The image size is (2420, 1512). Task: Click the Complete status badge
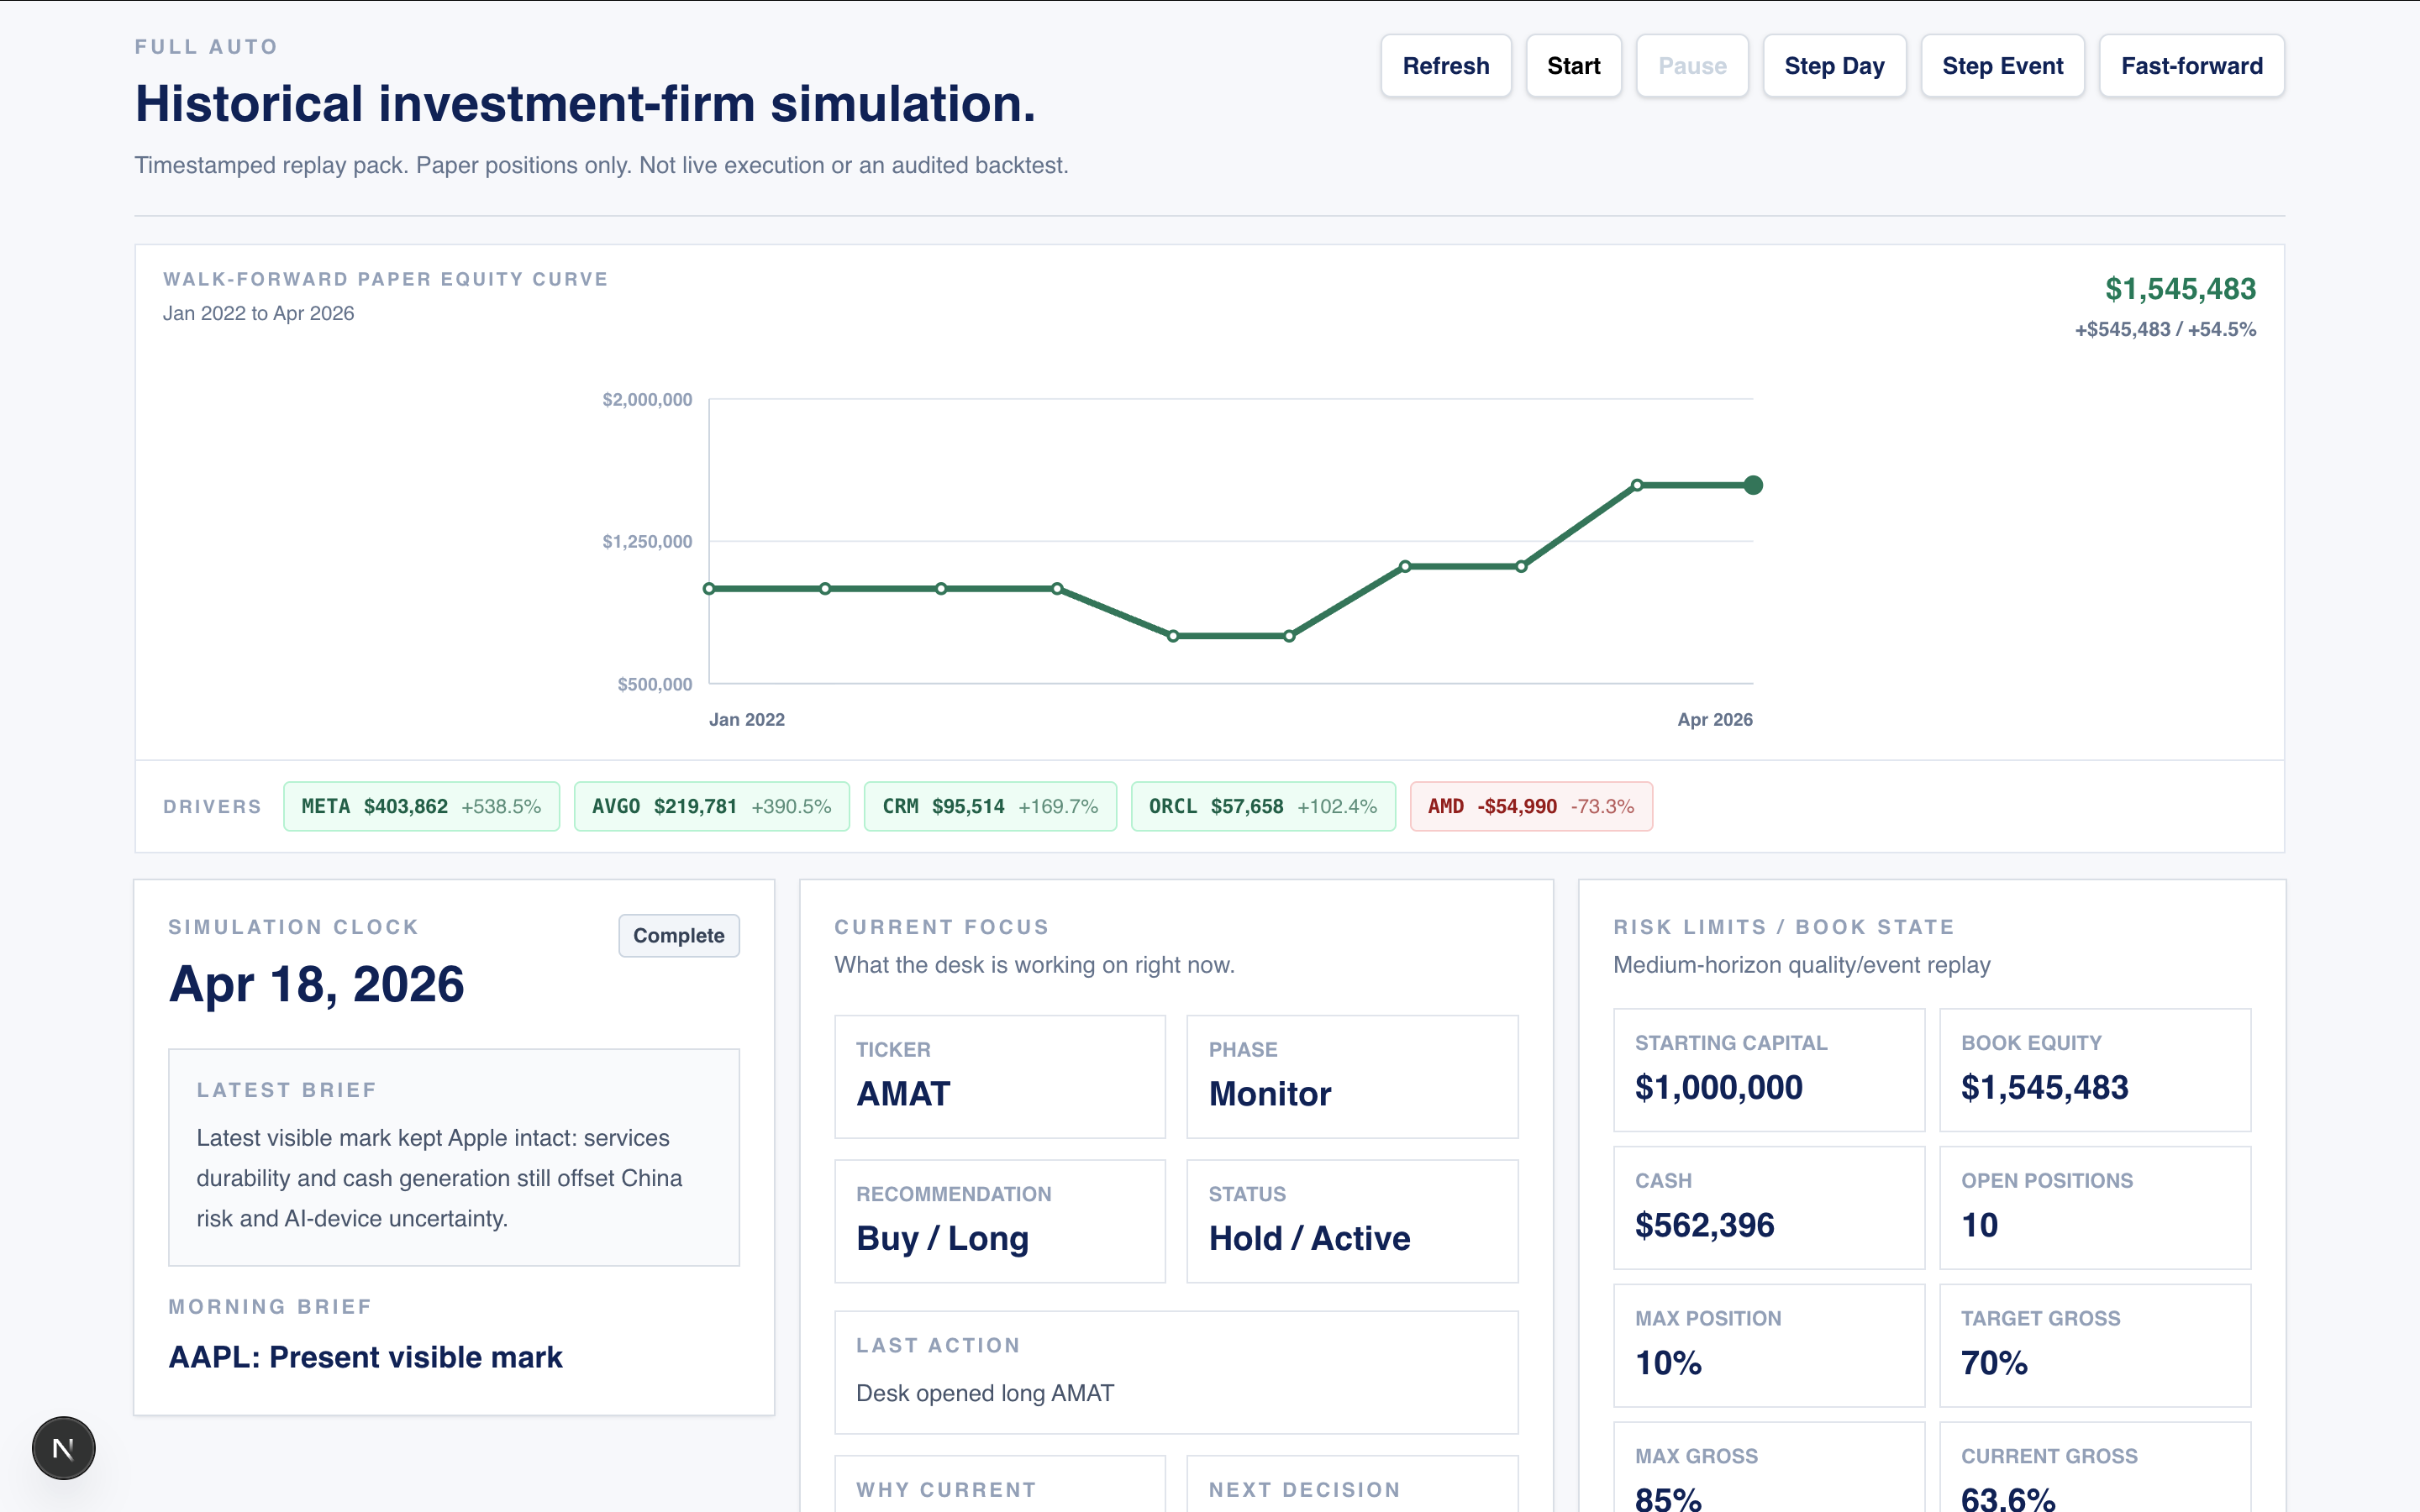678,935
